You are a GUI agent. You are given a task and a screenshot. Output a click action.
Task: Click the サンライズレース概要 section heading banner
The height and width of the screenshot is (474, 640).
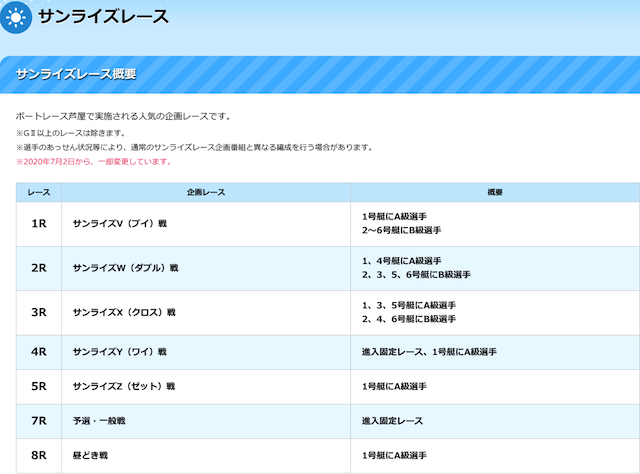click(76, 74)
